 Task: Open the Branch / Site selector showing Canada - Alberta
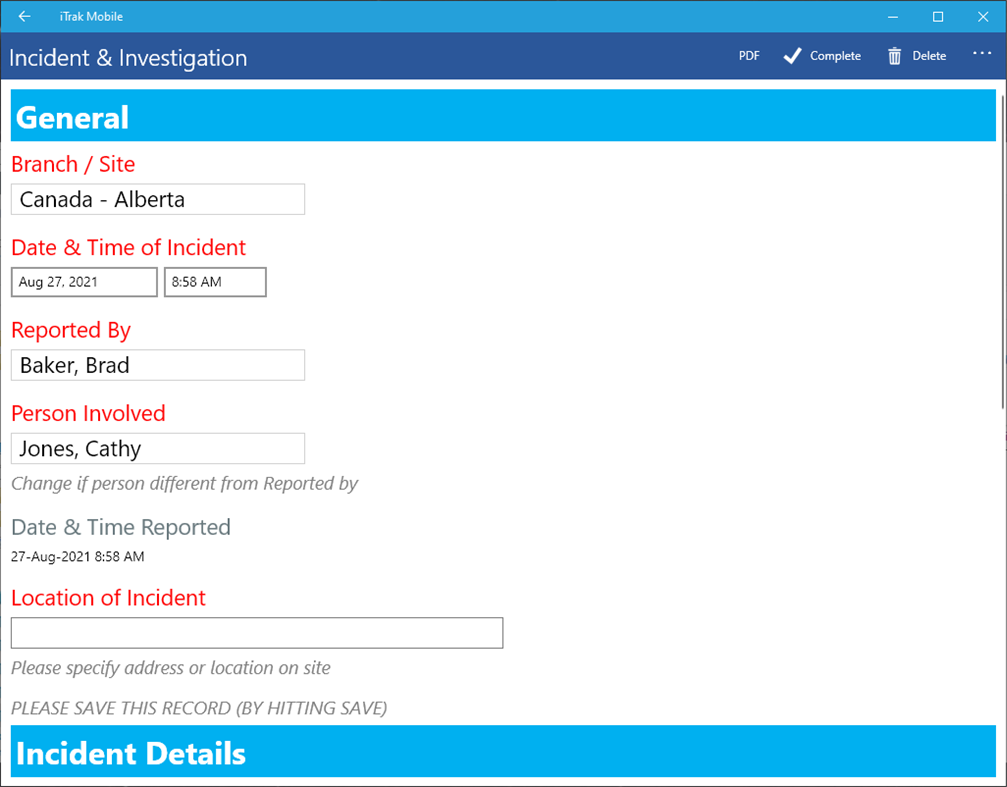pyautogui.click(x=157, y=199)
